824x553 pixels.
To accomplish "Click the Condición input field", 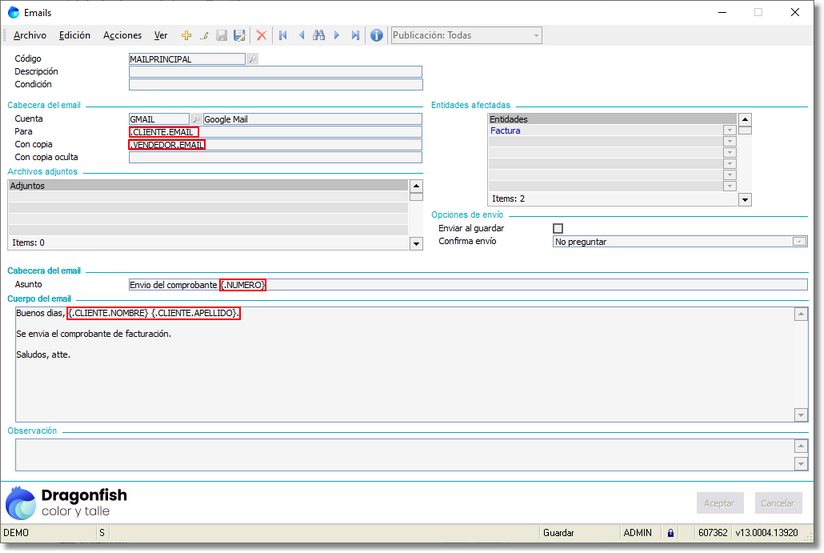I will click(x=275, y=84).
